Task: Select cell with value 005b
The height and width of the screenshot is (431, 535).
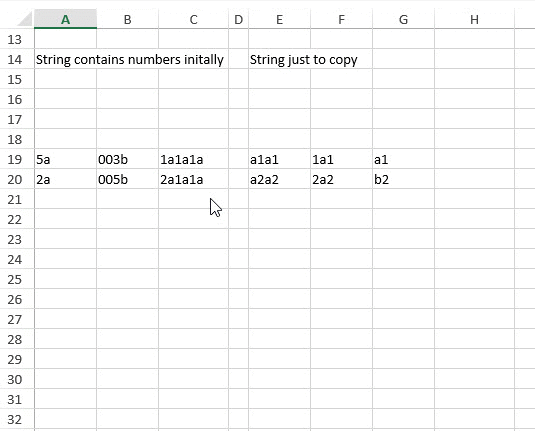Action: (x=128, y=179)
